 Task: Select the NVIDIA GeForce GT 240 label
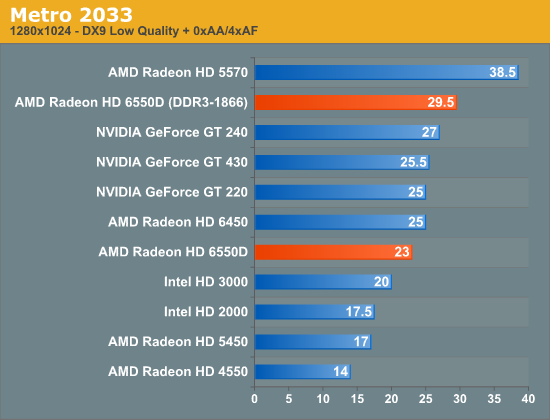[x=172, y=132]
